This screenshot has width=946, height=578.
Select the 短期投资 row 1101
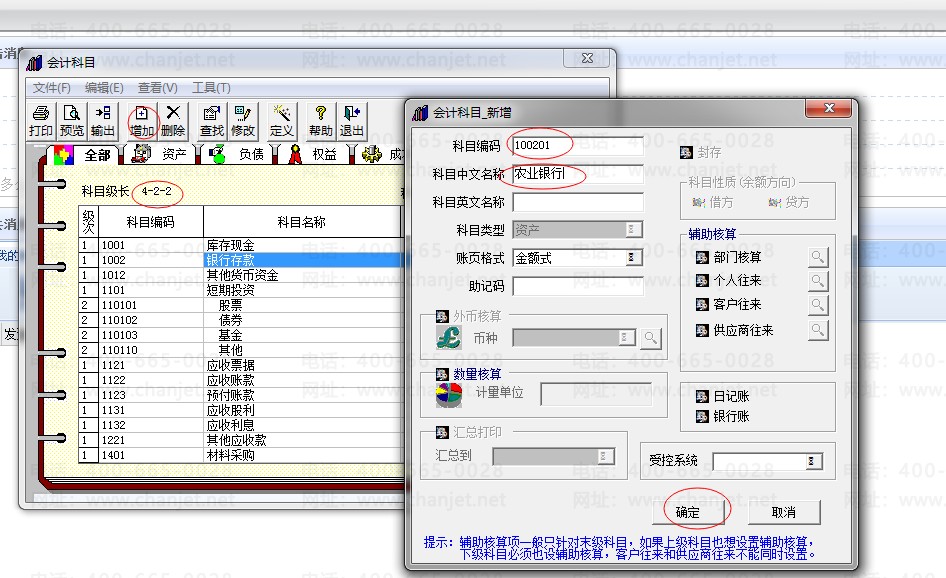(240, 290)
